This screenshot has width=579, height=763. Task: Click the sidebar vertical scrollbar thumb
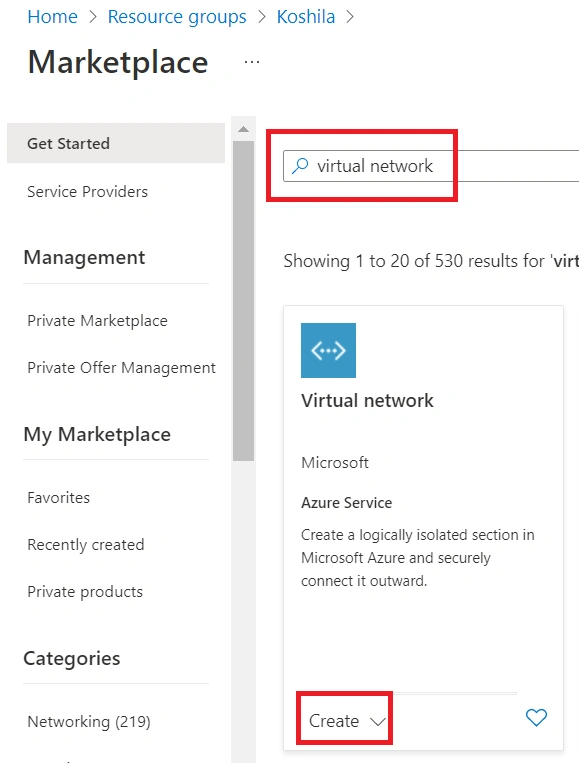[x=243, y=301]
